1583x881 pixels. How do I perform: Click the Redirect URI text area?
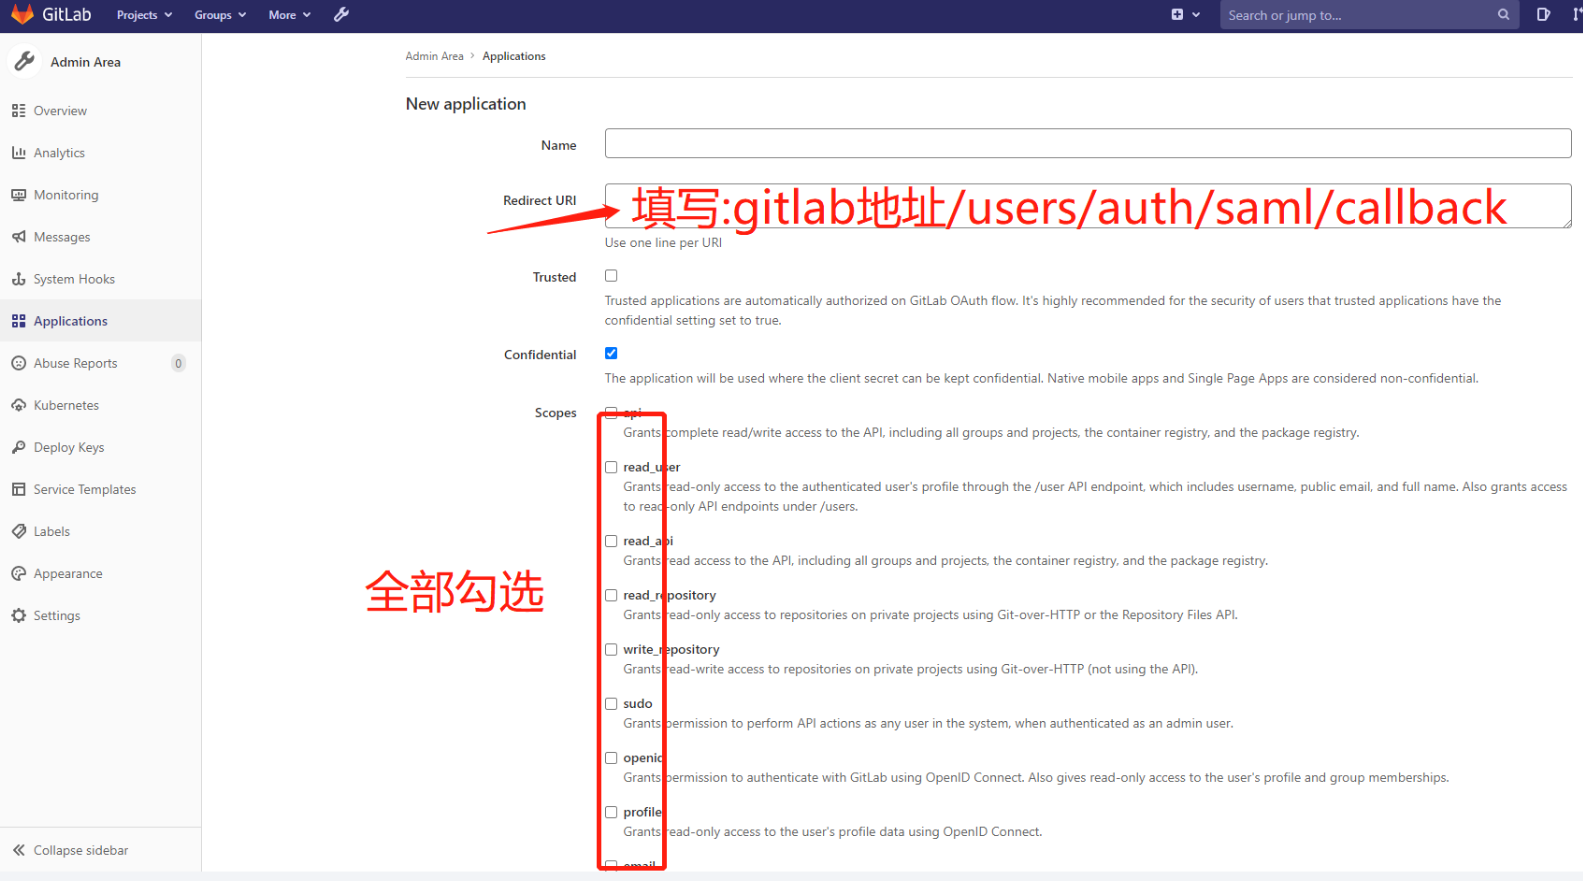point(1088,206)
